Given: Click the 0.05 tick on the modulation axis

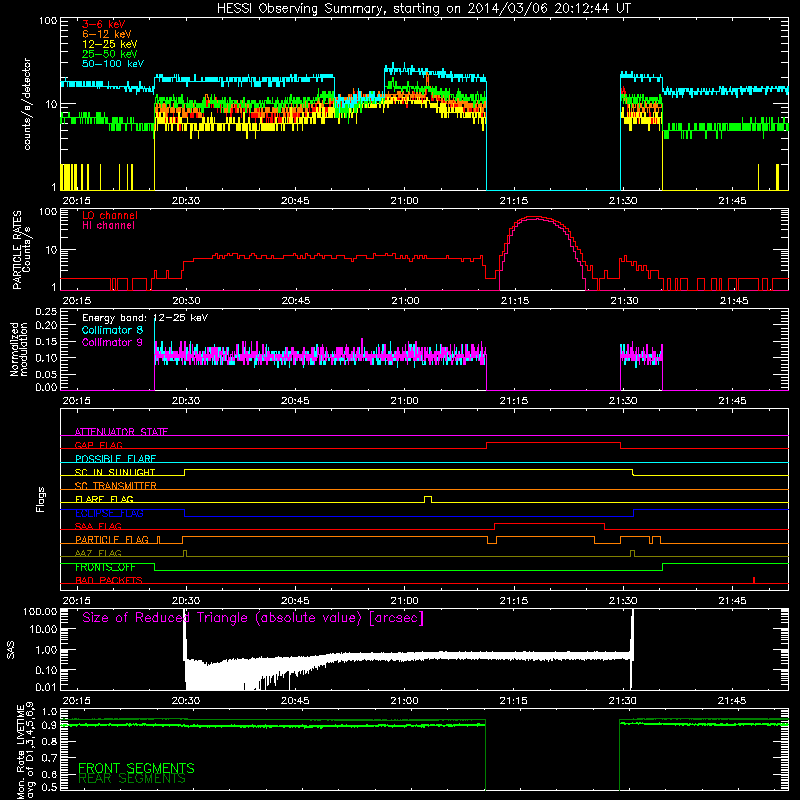Looking at the screenshot, I should [x=46, y=374].
